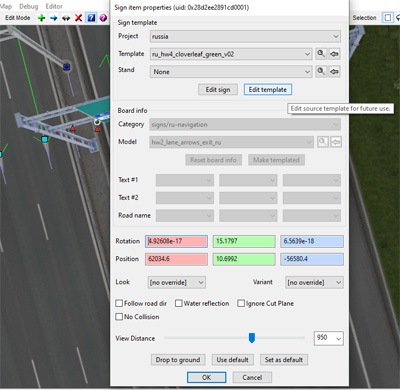This screenshot has height=390, width=400.
Task: Click the Selection toolbar label
Action: [364, 17]
